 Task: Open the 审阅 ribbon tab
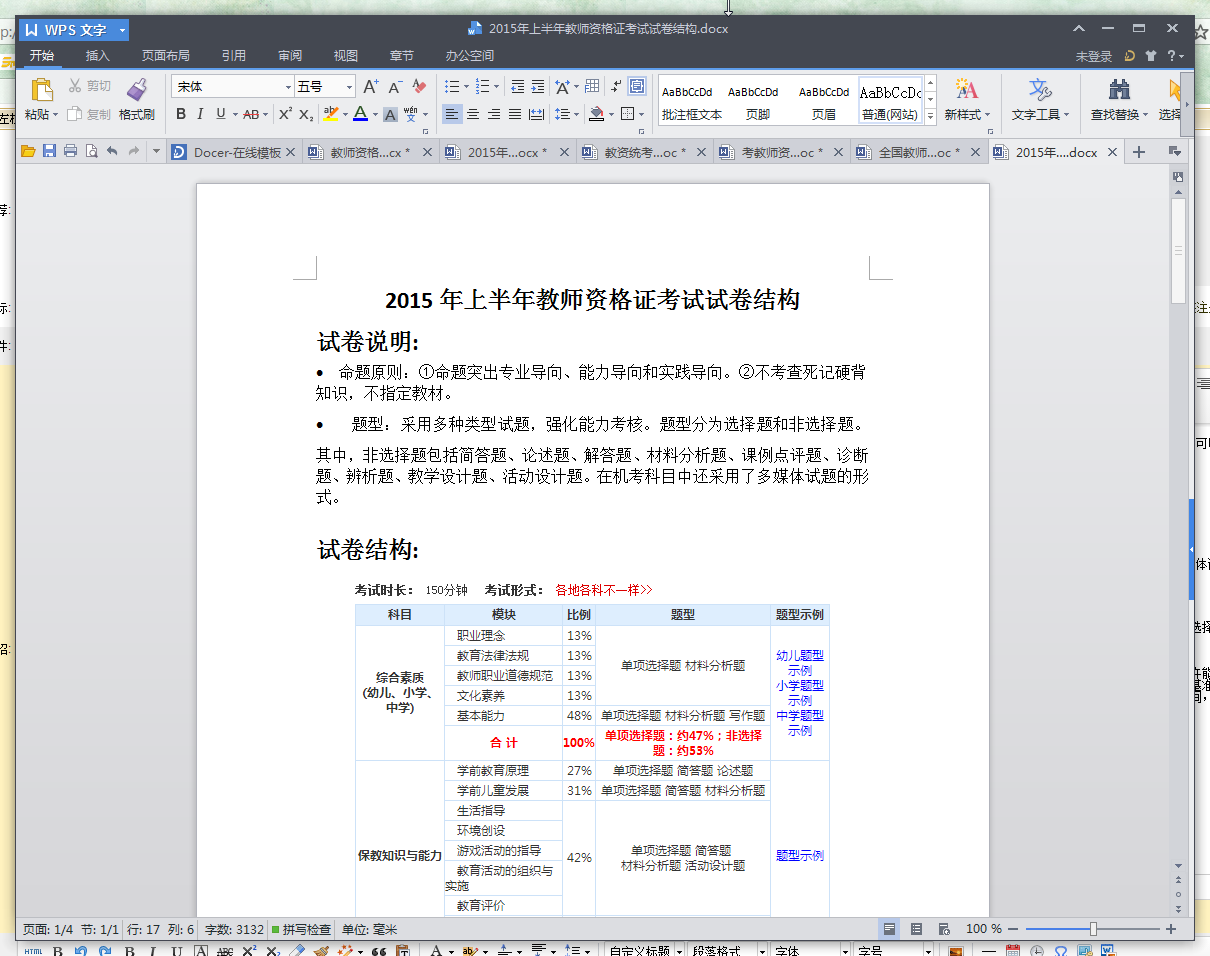coord(290,56)
